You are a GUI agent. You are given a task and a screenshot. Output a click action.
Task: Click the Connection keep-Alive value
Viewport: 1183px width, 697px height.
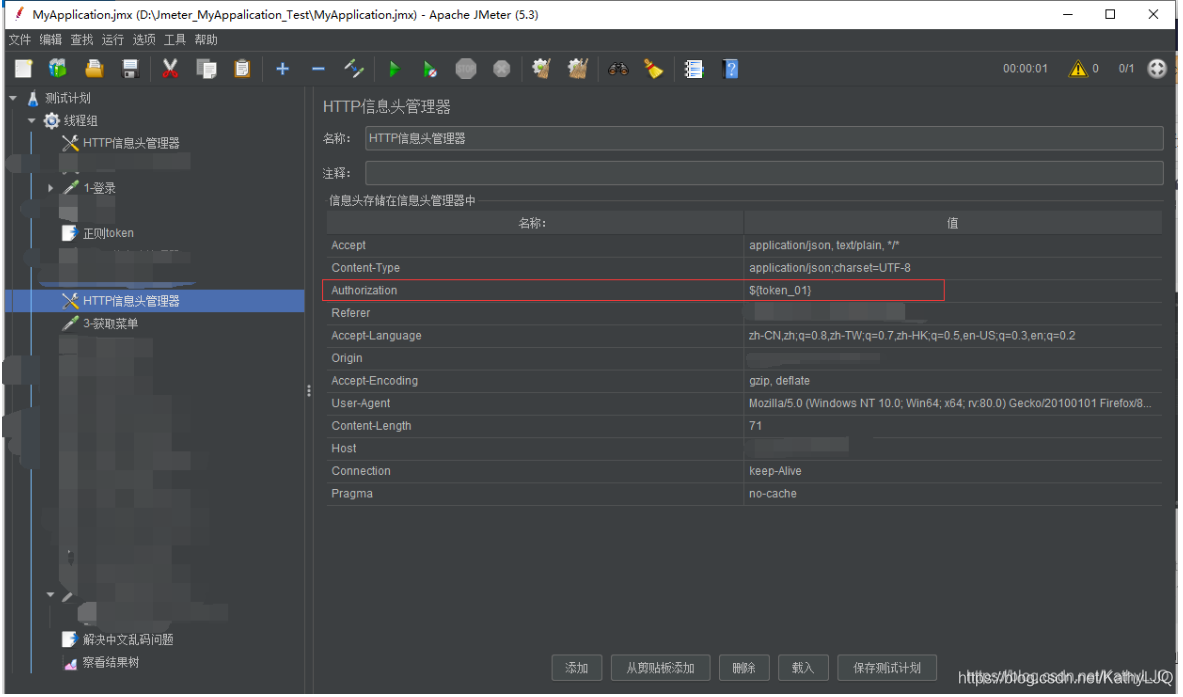click(x=775, y=471)
